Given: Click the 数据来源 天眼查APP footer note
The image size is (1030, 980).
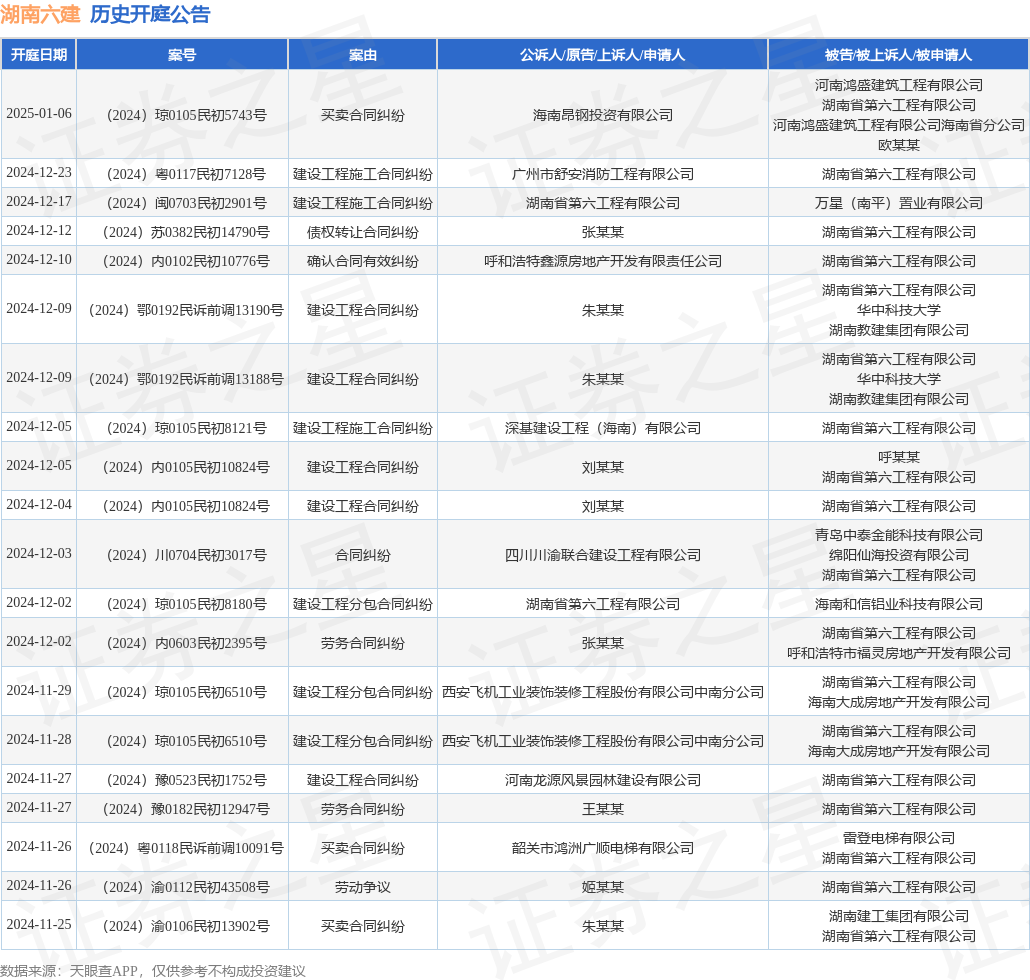Looking at the screenshot, I should pos(152,971).
